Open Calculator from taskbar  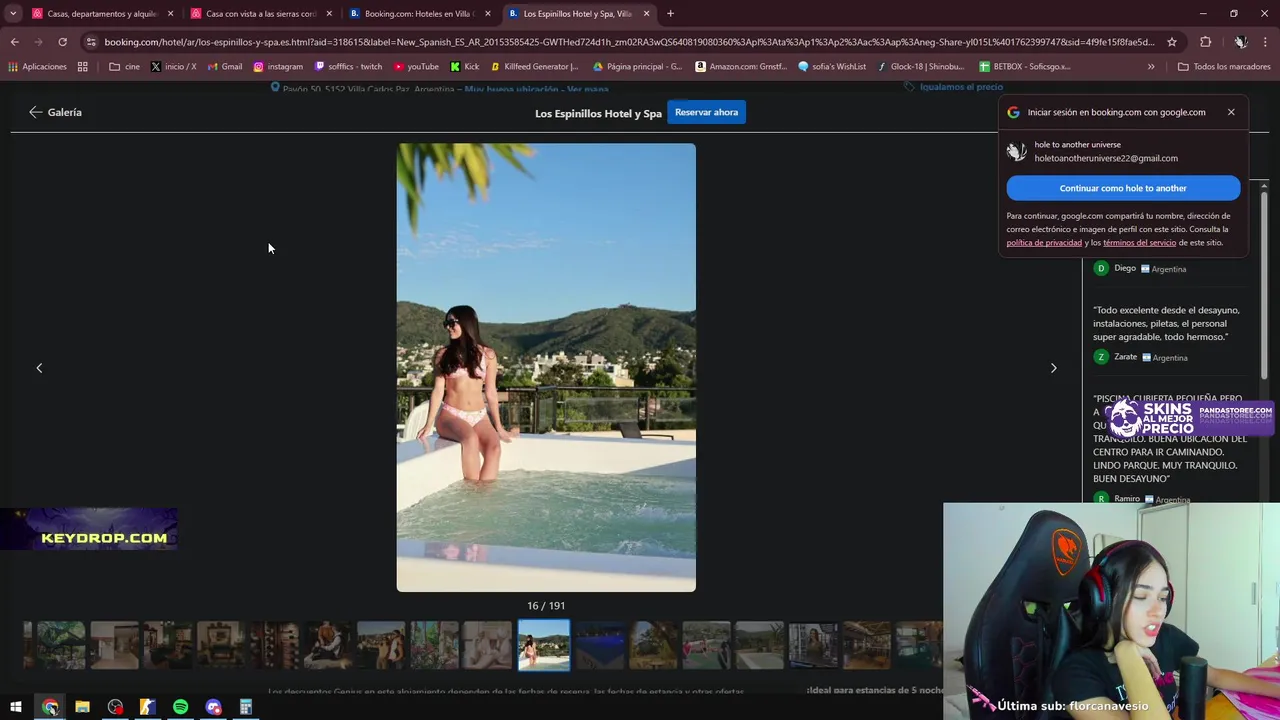[x=245, y=707]
